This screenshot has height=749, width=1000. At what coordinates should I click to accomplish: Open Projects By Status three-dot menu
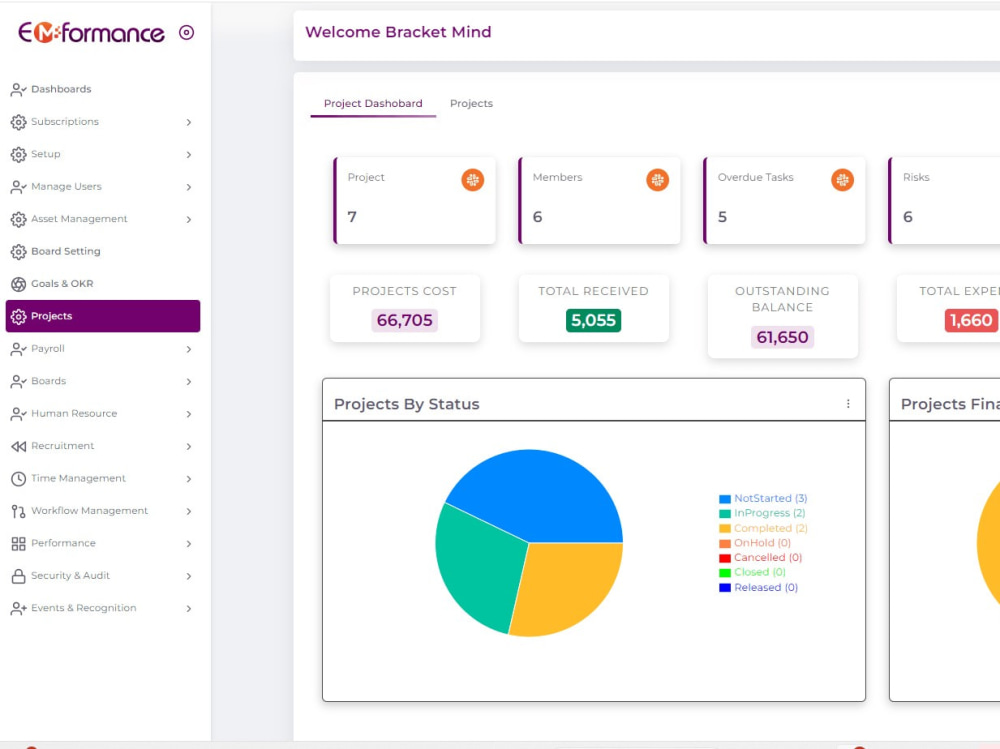(848, 404)
